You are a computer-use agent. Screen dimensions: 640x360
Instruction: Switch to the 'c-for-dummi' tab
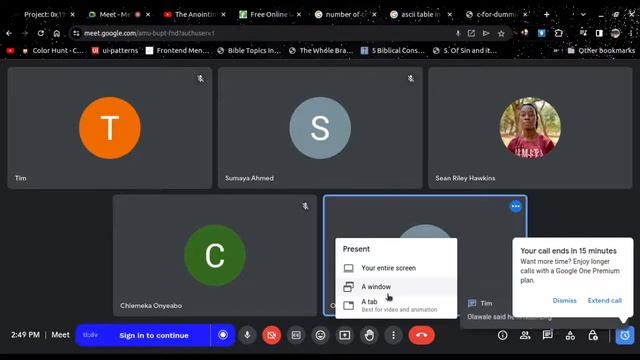pos(496,14)
